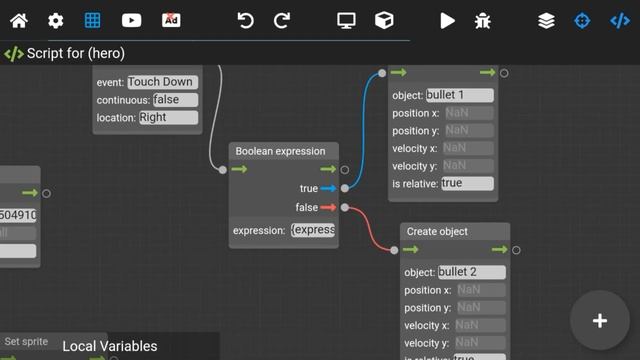The width and height of the screenshot is (640, 360).
Task: Change continuous value false
Action: [176, 100]
